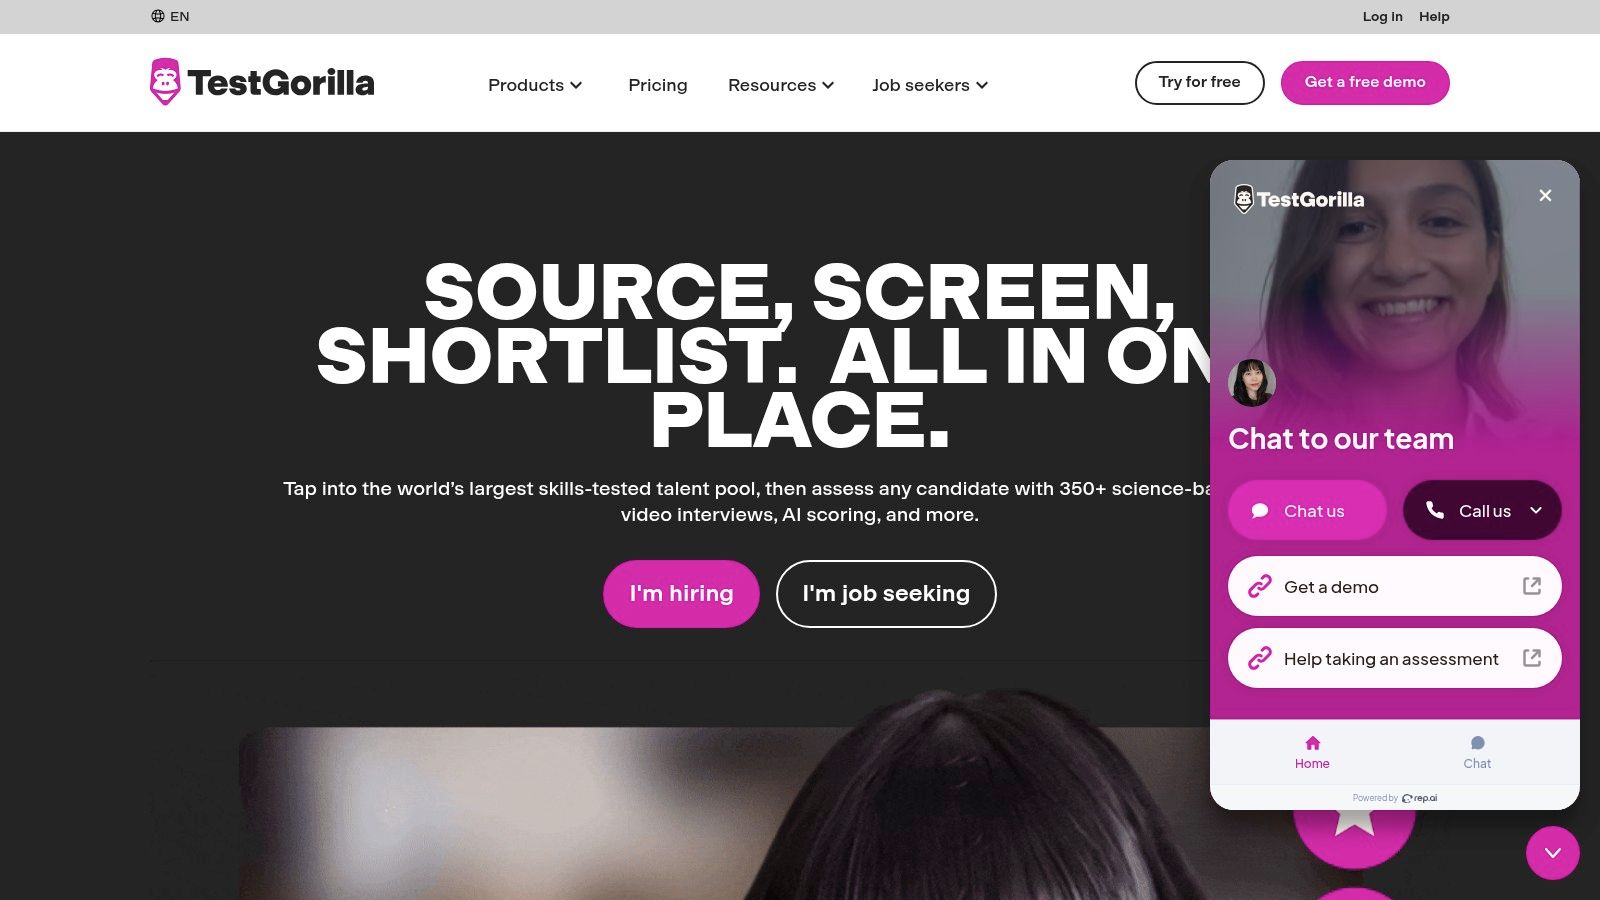Click the phone icon on Call us
Screen dimensions: 1600x900
coord(1434,510)
